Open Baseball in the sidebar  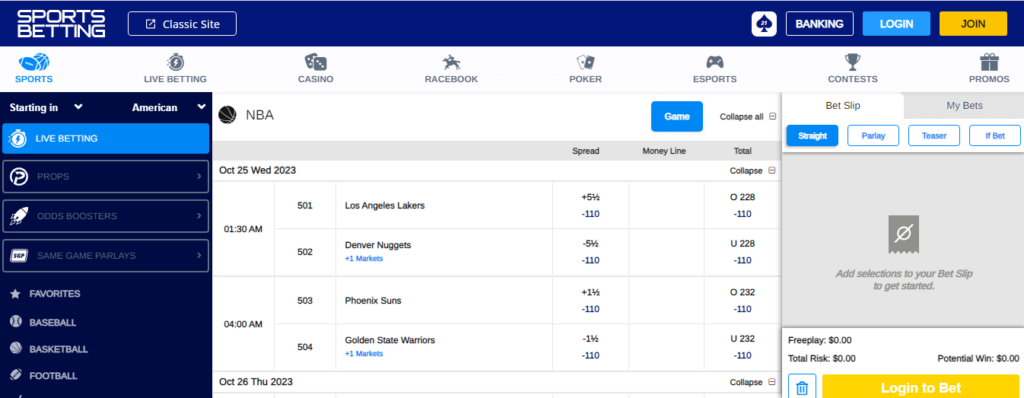click(x=53, y=322)
